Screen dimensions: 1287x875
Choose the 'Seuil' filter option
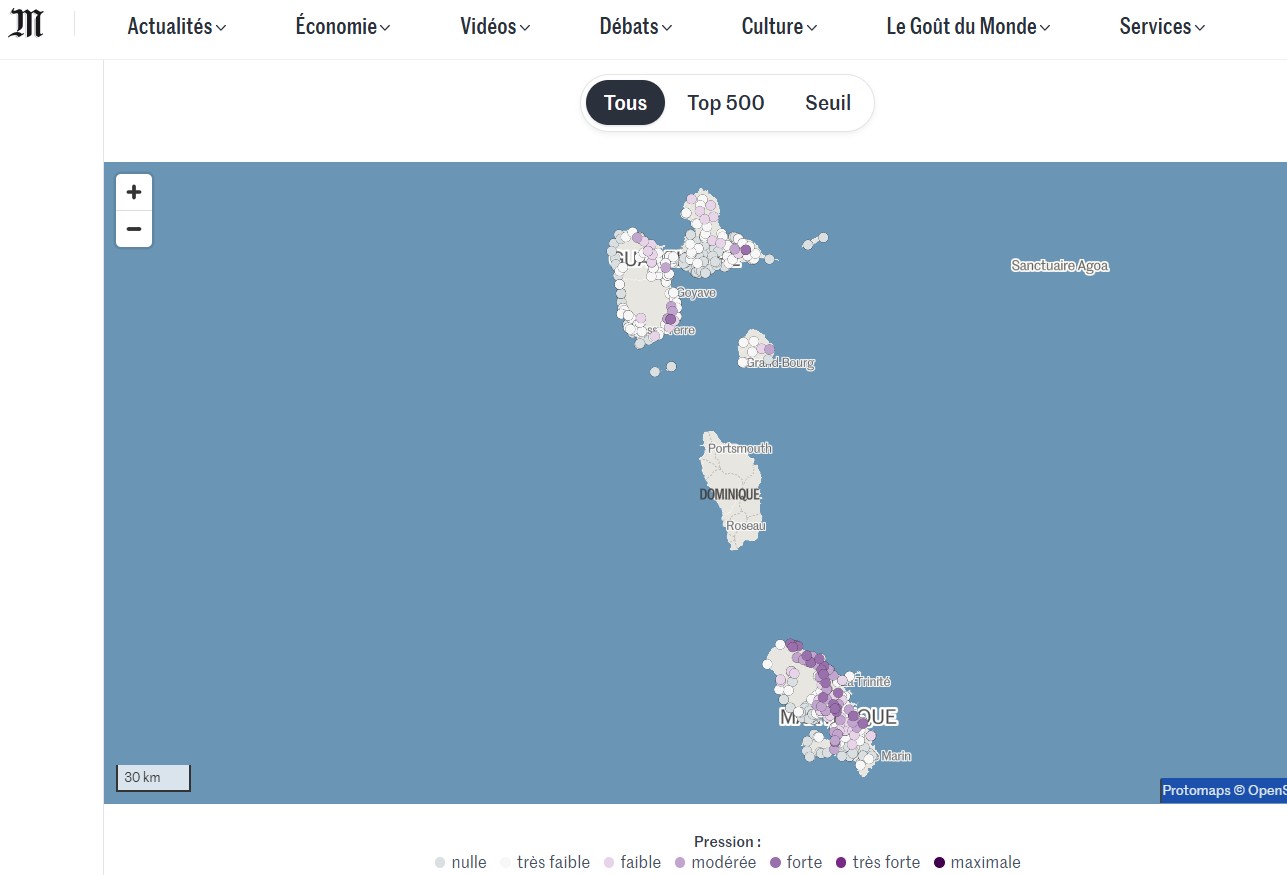click(827, 103)
